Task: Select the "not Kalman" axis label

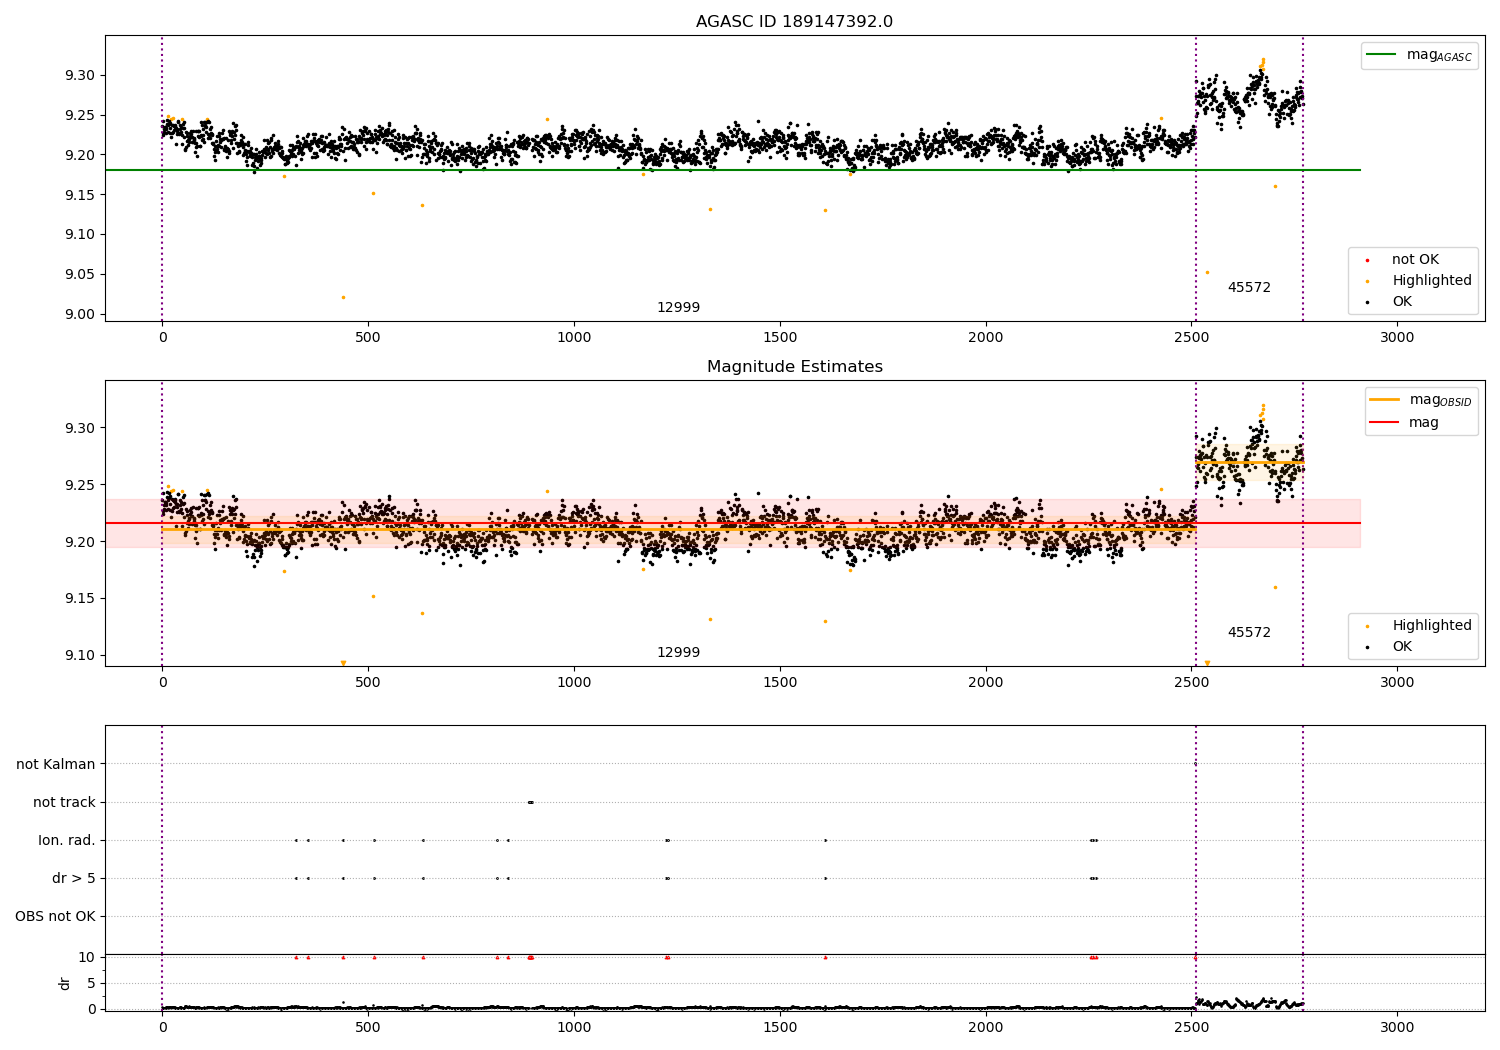Action: click(x=56, y=765)
